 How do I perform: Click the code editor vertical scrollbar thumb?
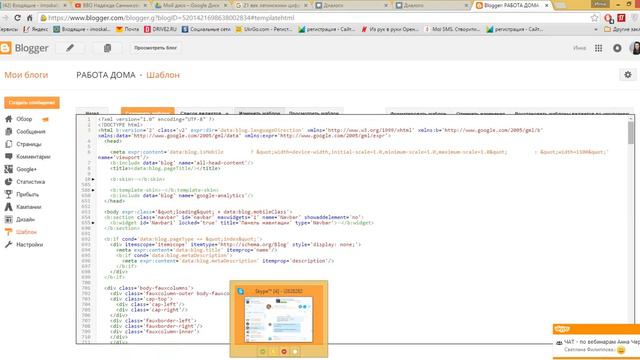click(631, 133)
